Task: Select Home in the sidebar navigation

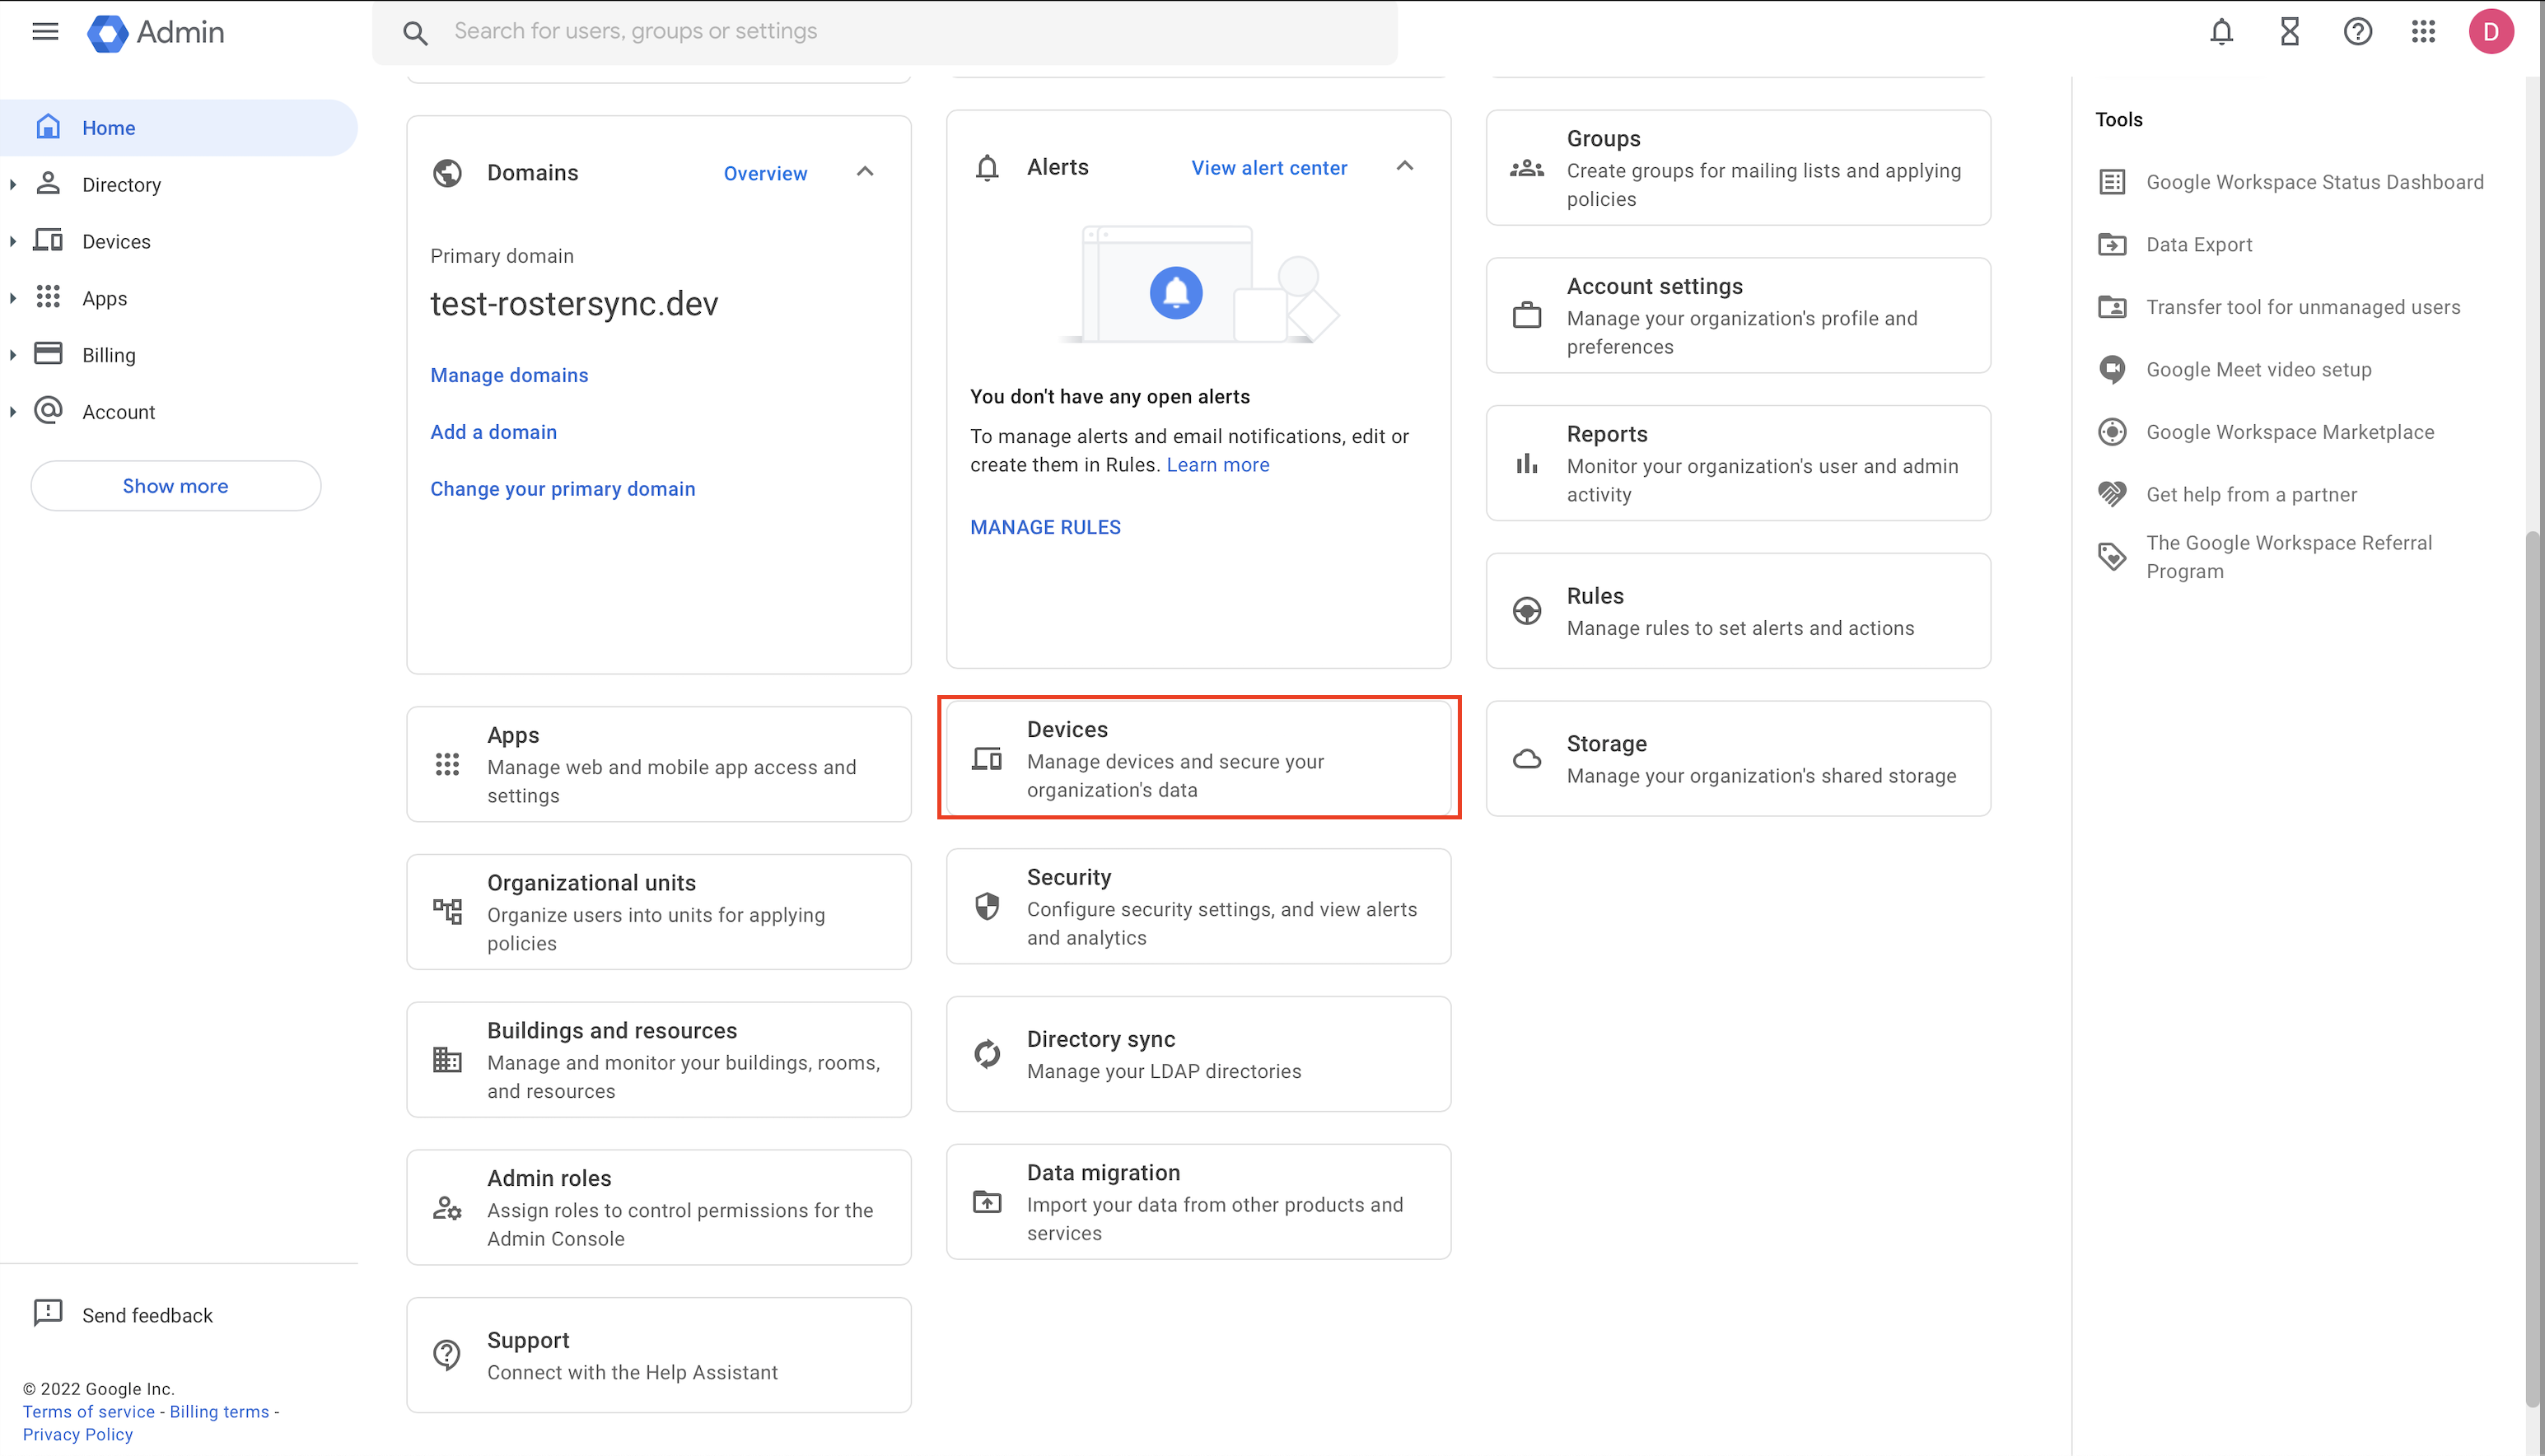Action: (108, 127)
